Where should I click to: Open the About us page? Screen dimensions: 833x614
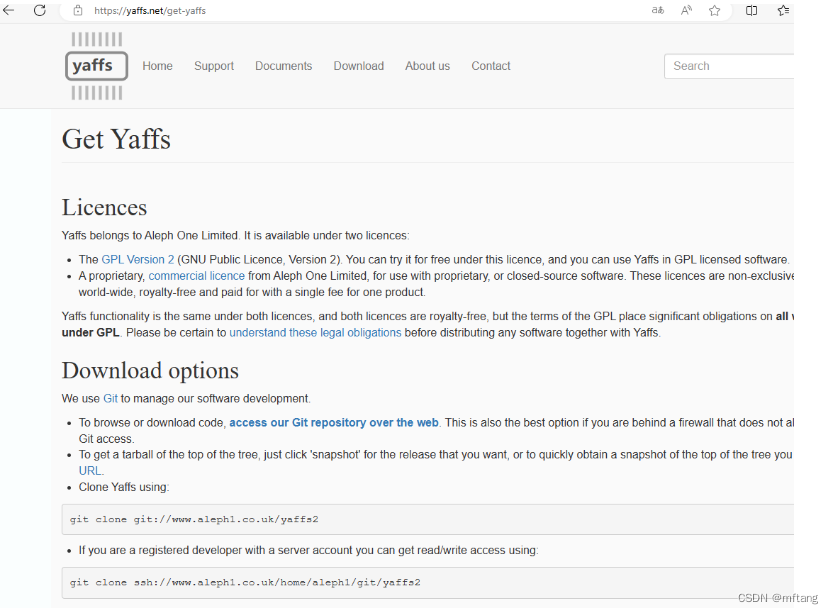pos(427,66)
